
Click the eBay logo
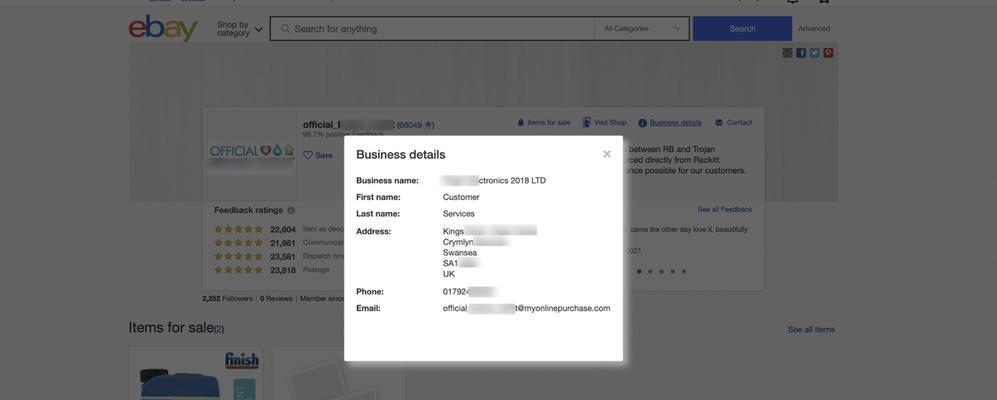click(163, 29)
